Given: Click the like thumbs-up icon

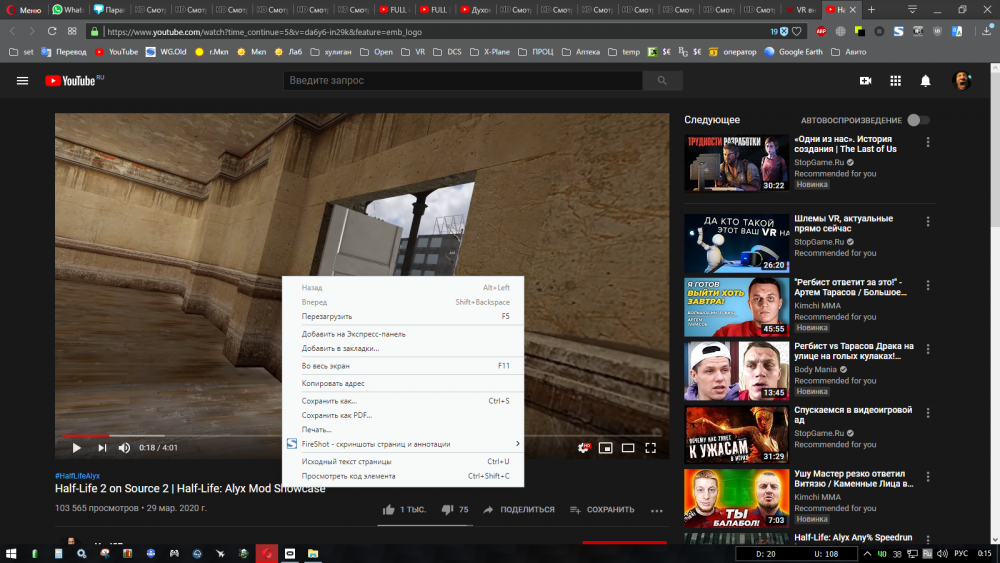Looking at the screenshot, I should coord(388,510).
